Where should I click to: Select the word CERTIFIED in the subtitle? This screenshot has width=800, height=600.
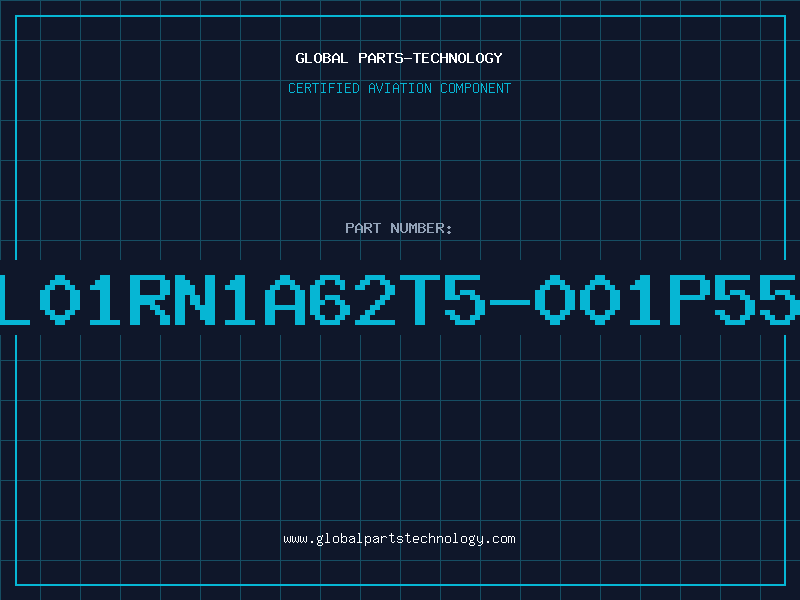(324, 88)
